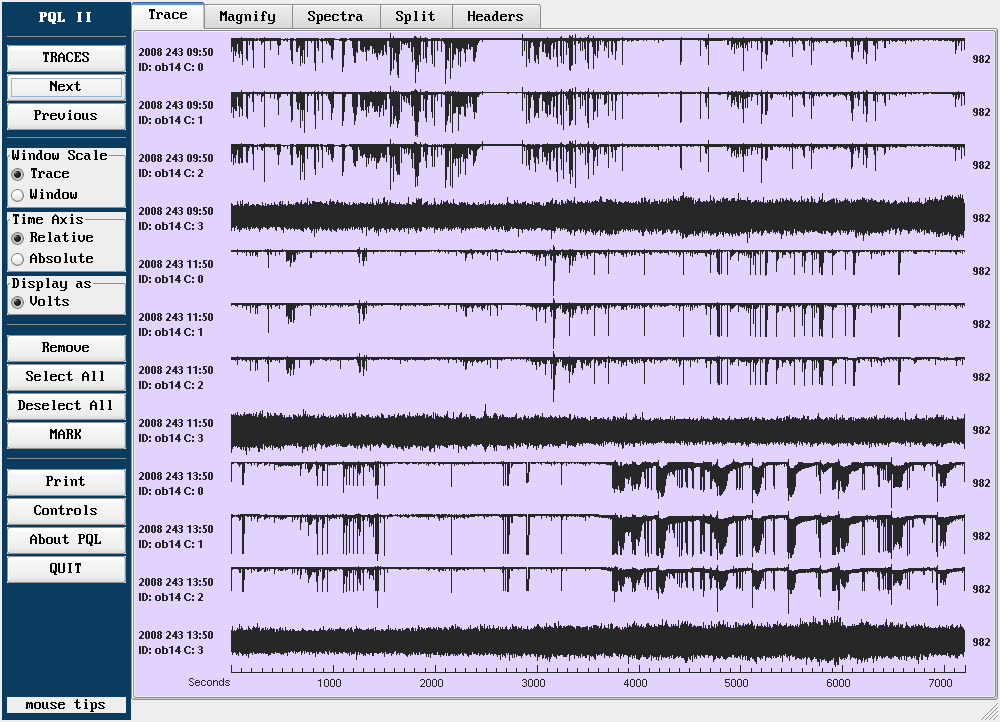Choose Volts display option
The height and width of the screenshot is (722, 1000).
18,302
